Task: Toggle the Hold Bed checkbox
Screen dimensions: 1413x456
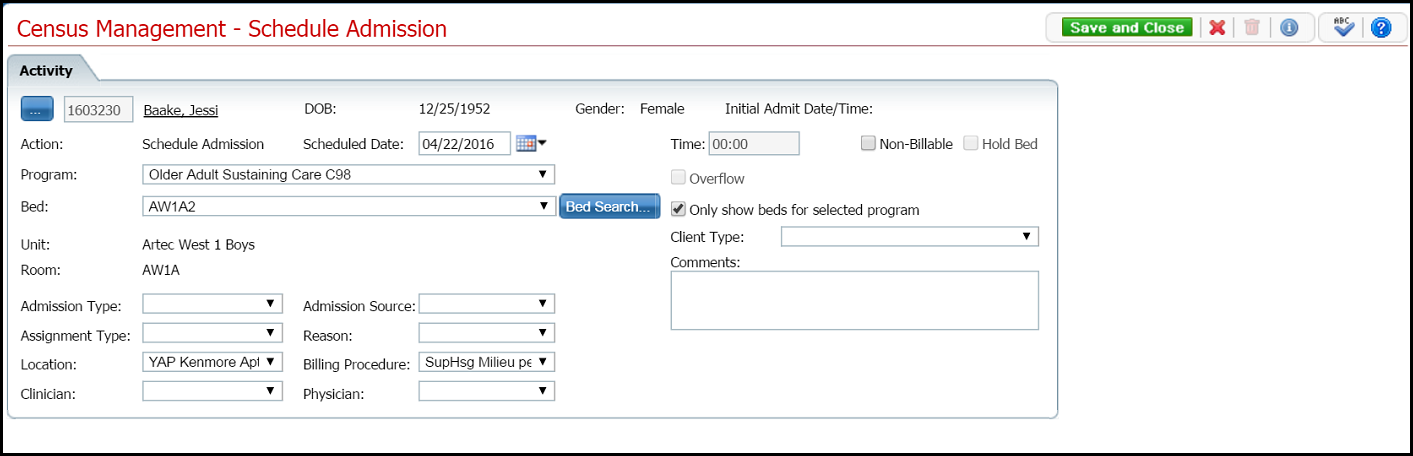Action: 971,144
